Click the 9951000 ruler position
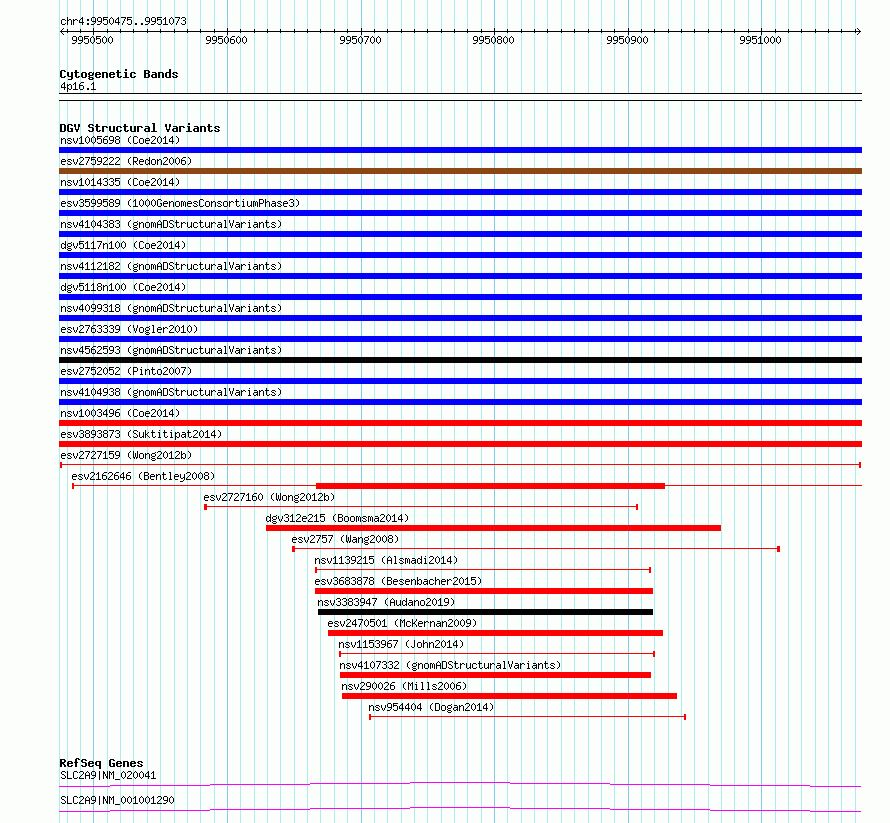Image resolution: width=890 pixels, height=823 pixels. pos(760,40)
